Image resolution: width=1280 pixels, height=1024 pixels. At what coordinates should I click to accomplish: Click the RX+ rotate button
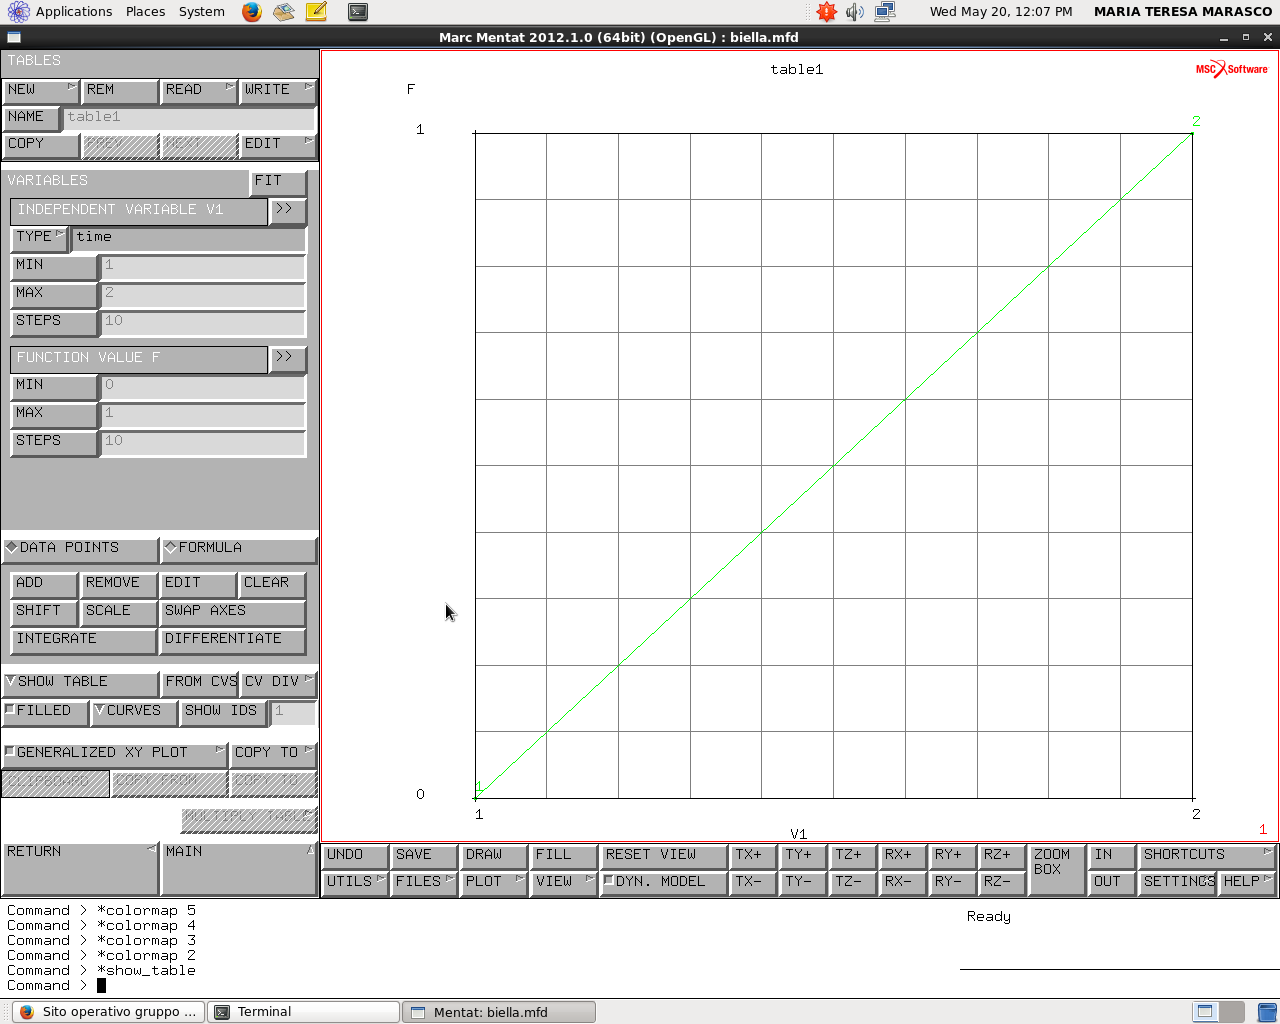pos(902,856)
